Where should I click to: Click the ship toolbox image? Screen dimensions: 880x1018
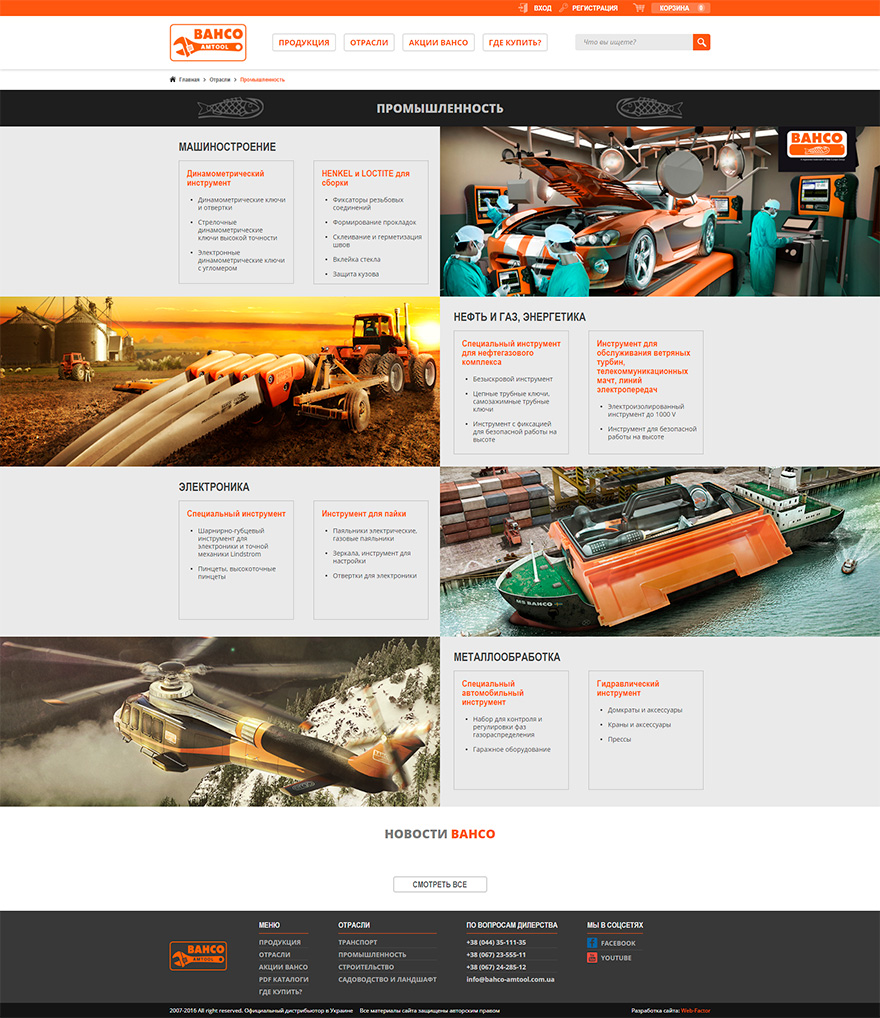(660, 552)
